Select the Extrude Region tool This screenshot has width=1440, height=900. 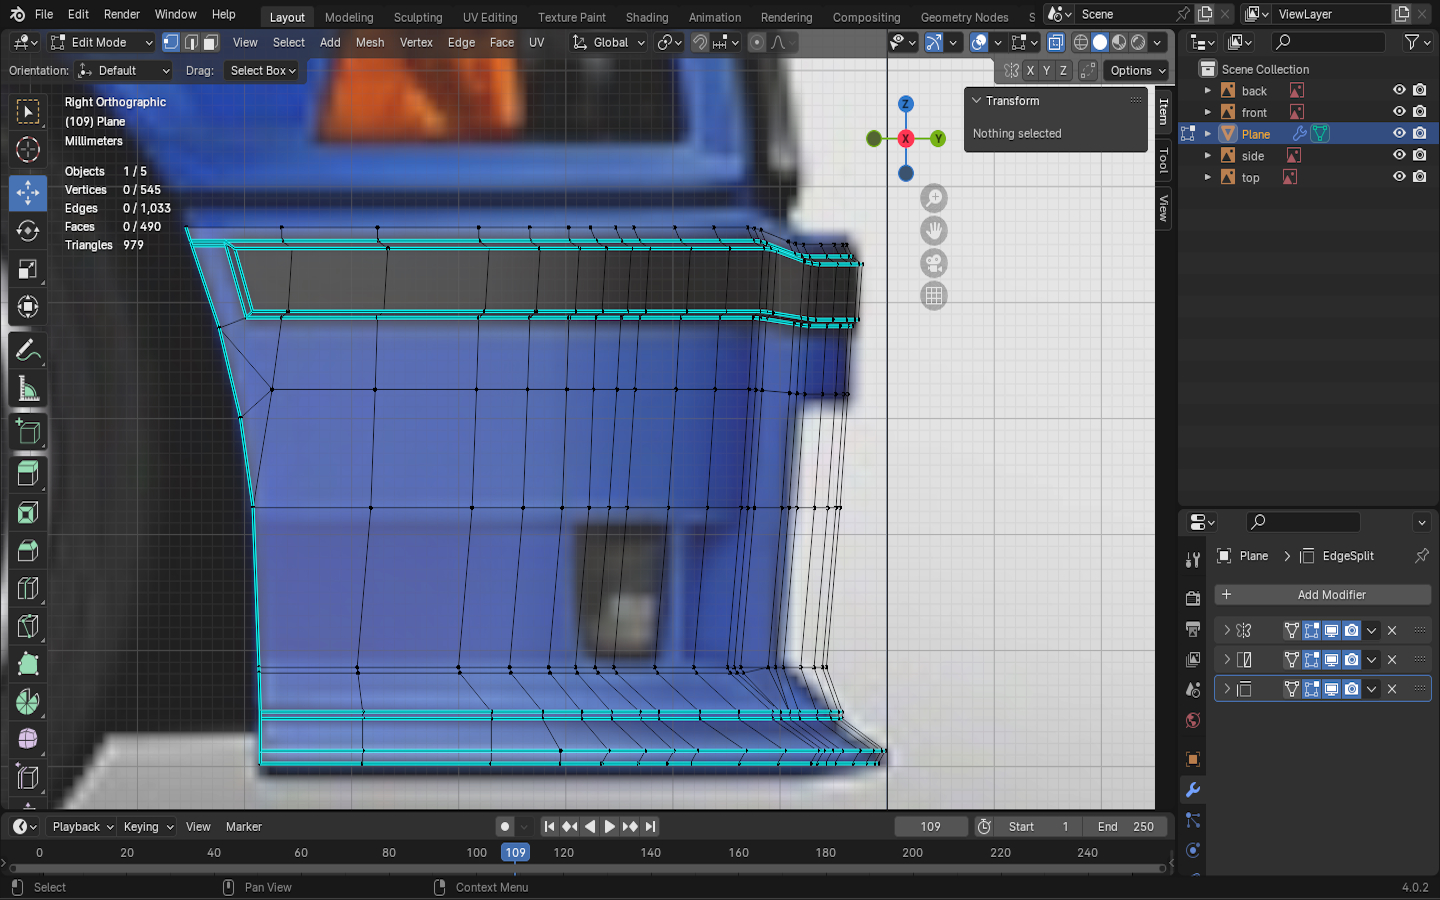click(x=28, y=474)
